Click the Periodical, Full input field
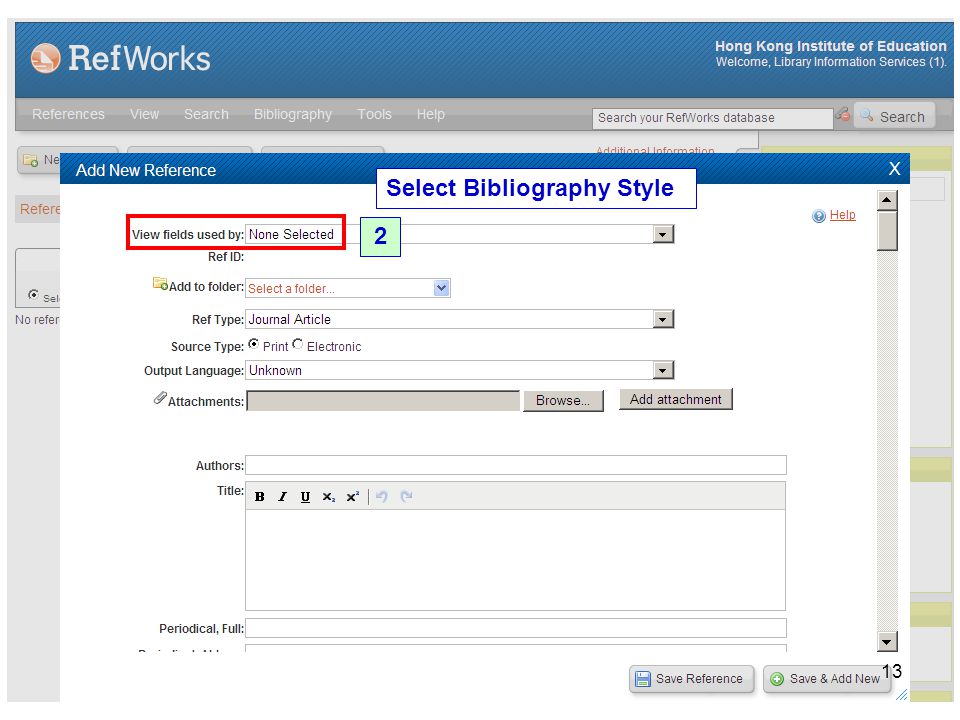Viewport: 960px width, 720px height. click(x=516, y=628)
